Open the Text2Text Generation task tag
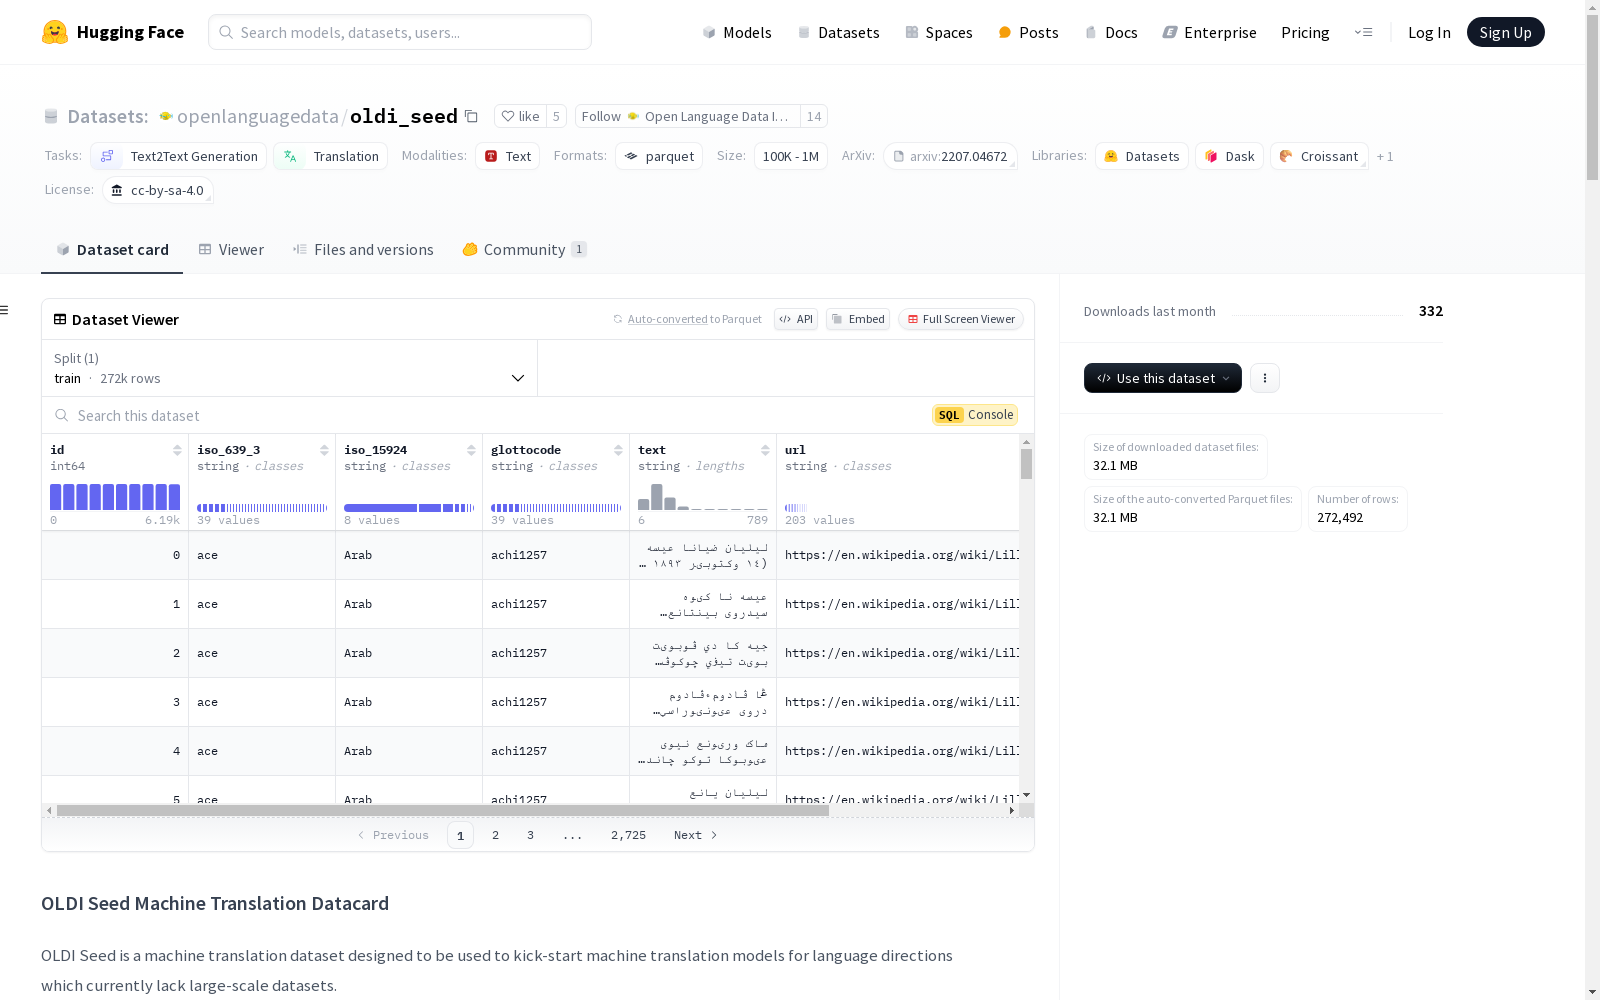Viewport: 1600px width, 1000px height. [179, 156]
